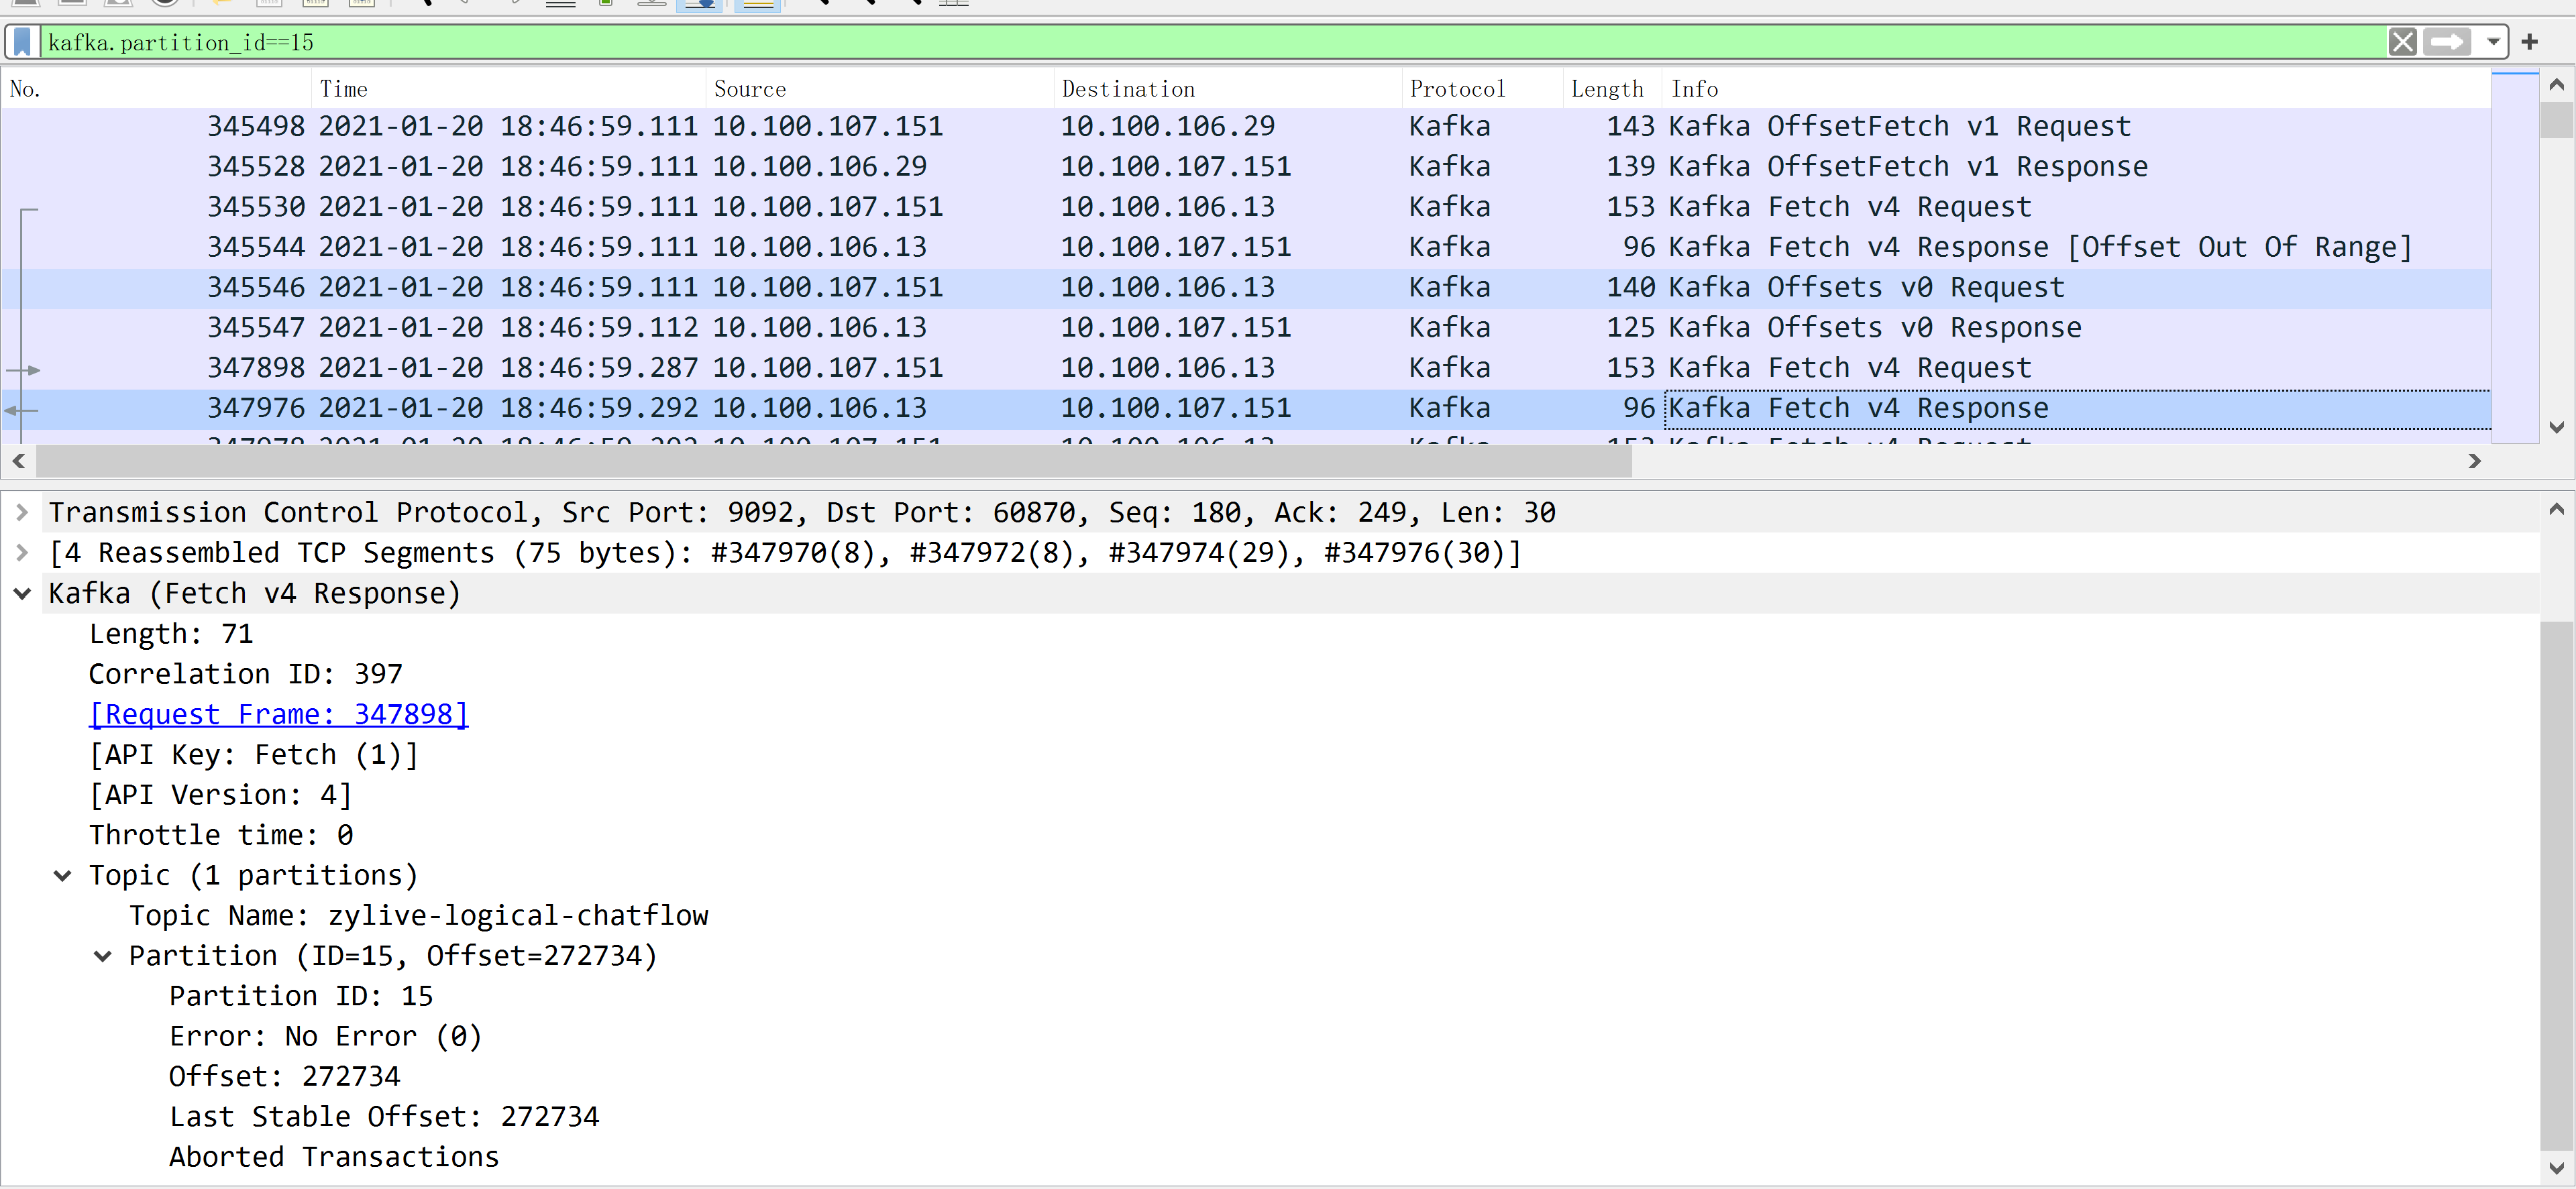This screenshot has height=1189, width=2576.
Task: Click the highlighted auto-scroll toolbar icon
Action: pos(700,4)
